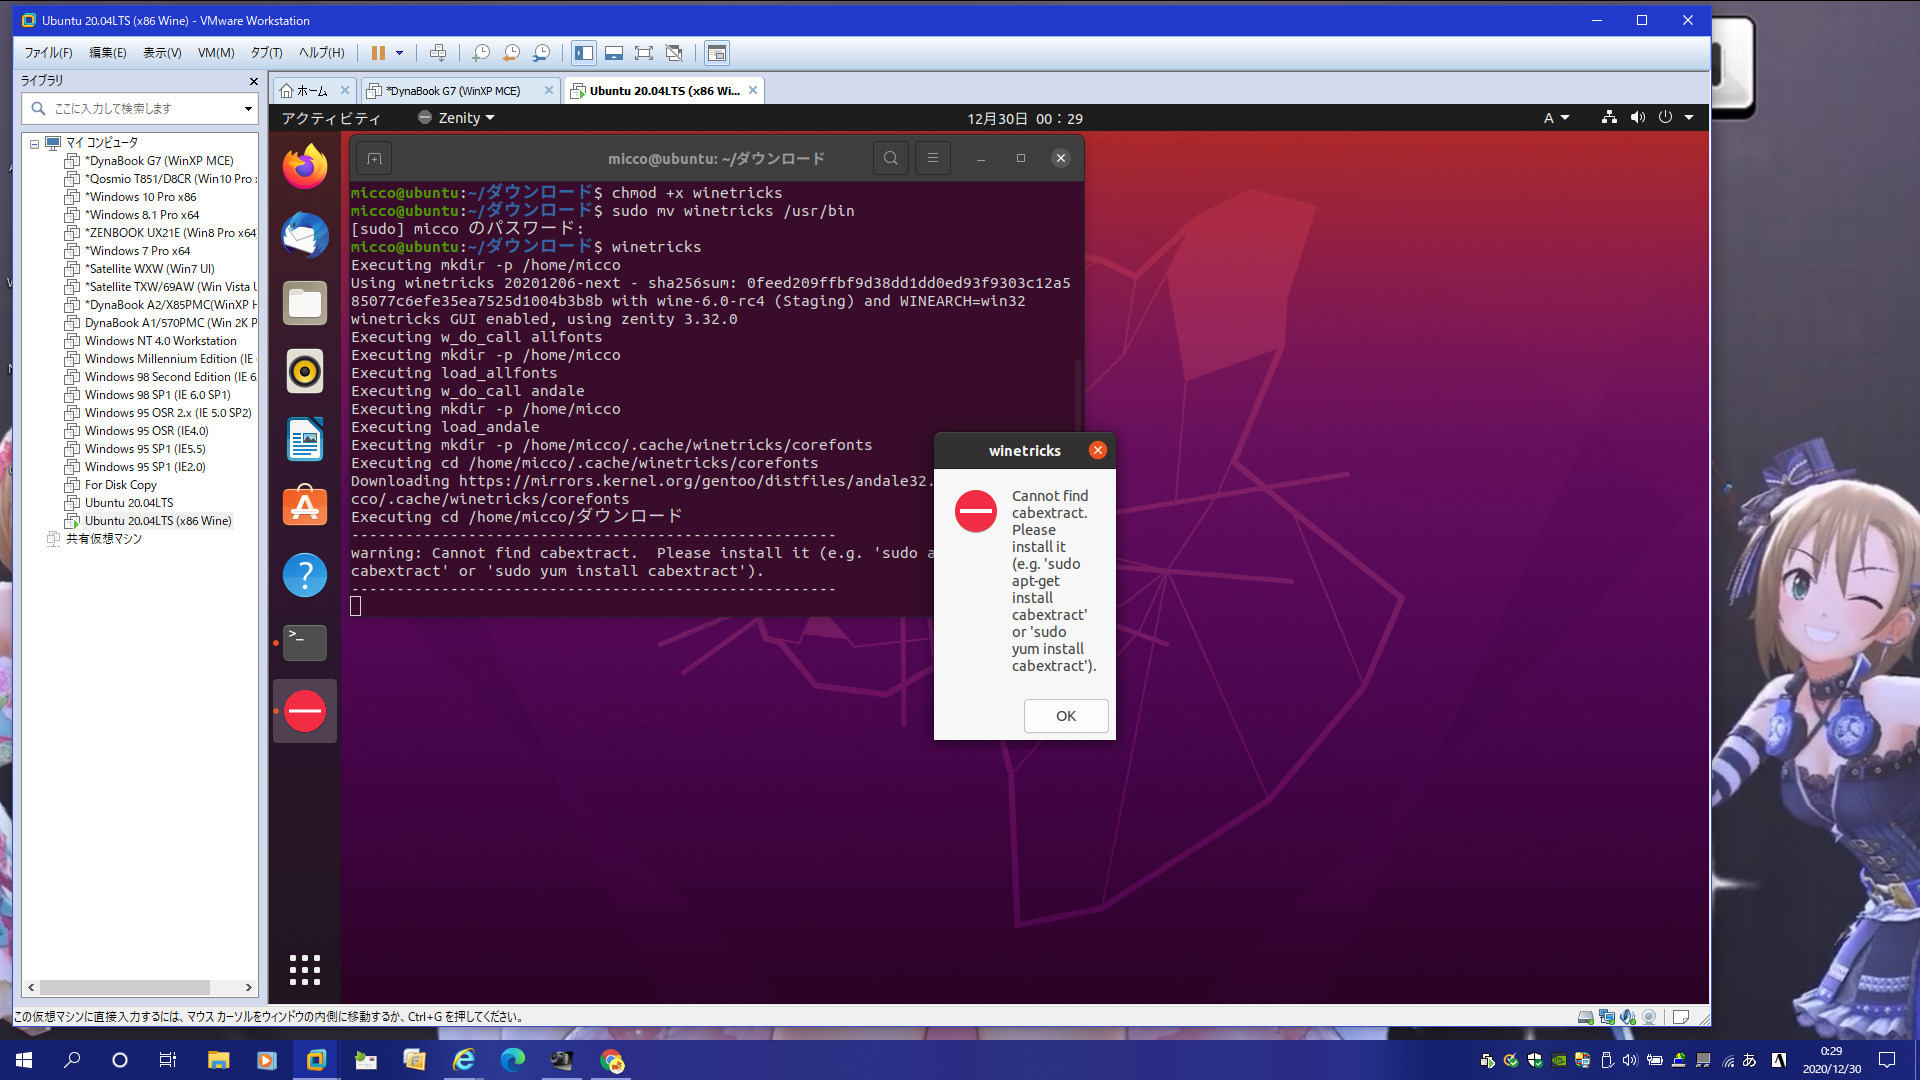Click the Terminal icon in the dock
Viewport: 1920px width, 1080px height.
coord(305,643)
